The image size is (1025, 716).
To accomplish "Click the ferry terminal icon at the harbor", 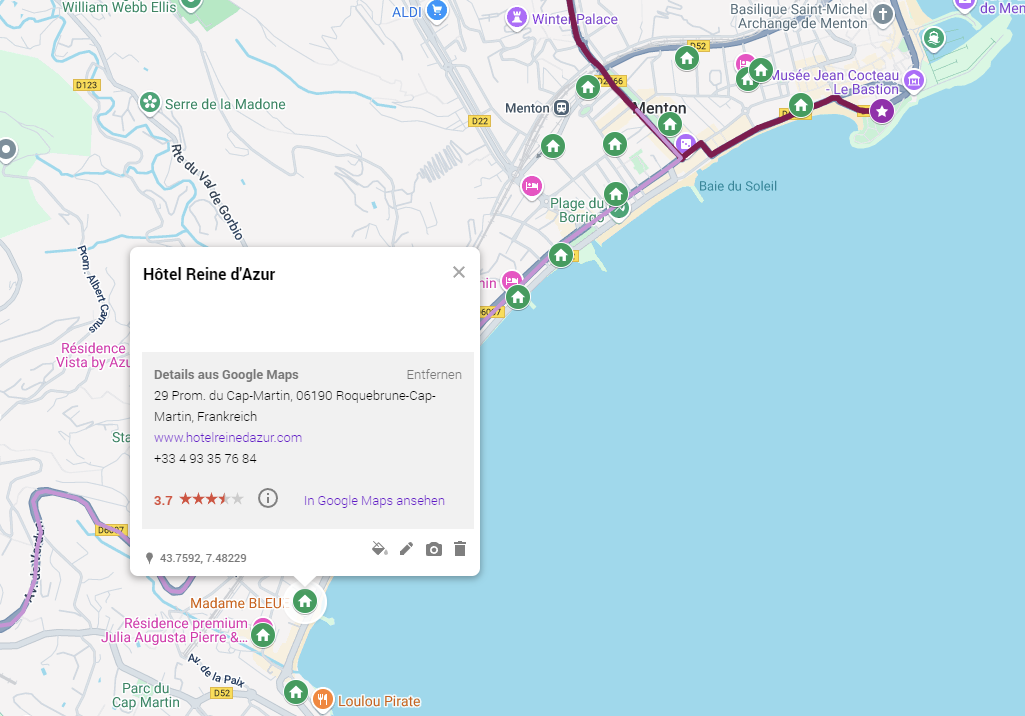I will click(x=933, y=38).
